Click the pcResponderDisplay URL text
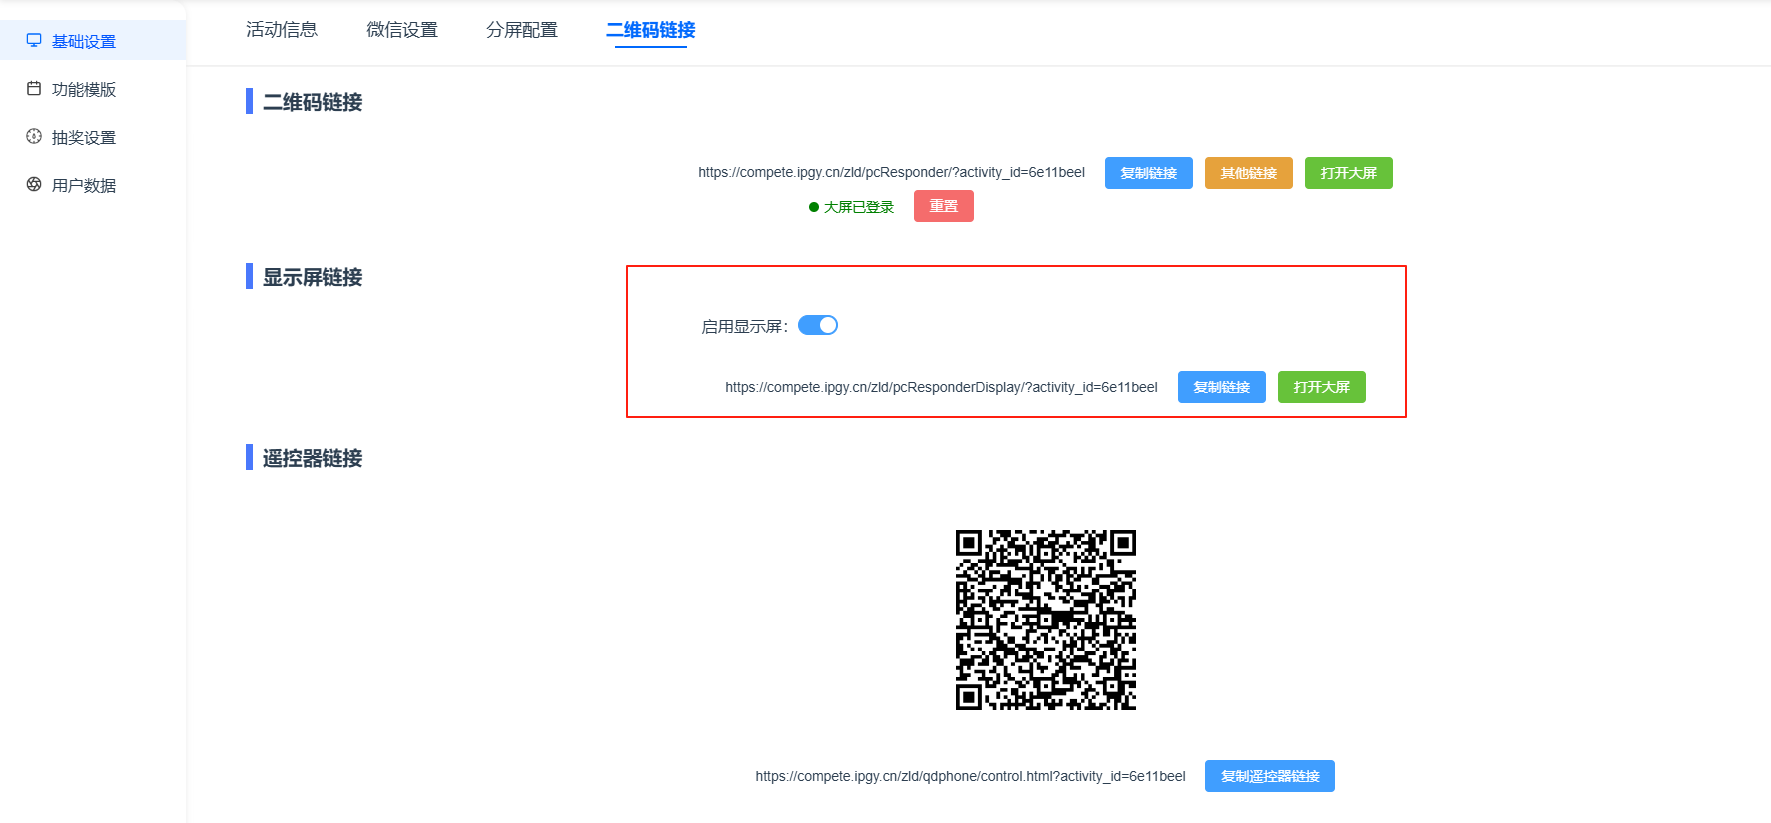Image resolution: width=1771 pixels, height=823 pixels. tap(941, 387)
